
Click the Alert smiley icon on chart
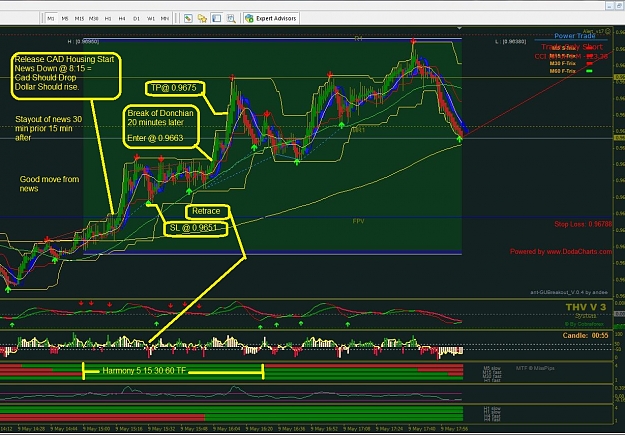point(608,31)
